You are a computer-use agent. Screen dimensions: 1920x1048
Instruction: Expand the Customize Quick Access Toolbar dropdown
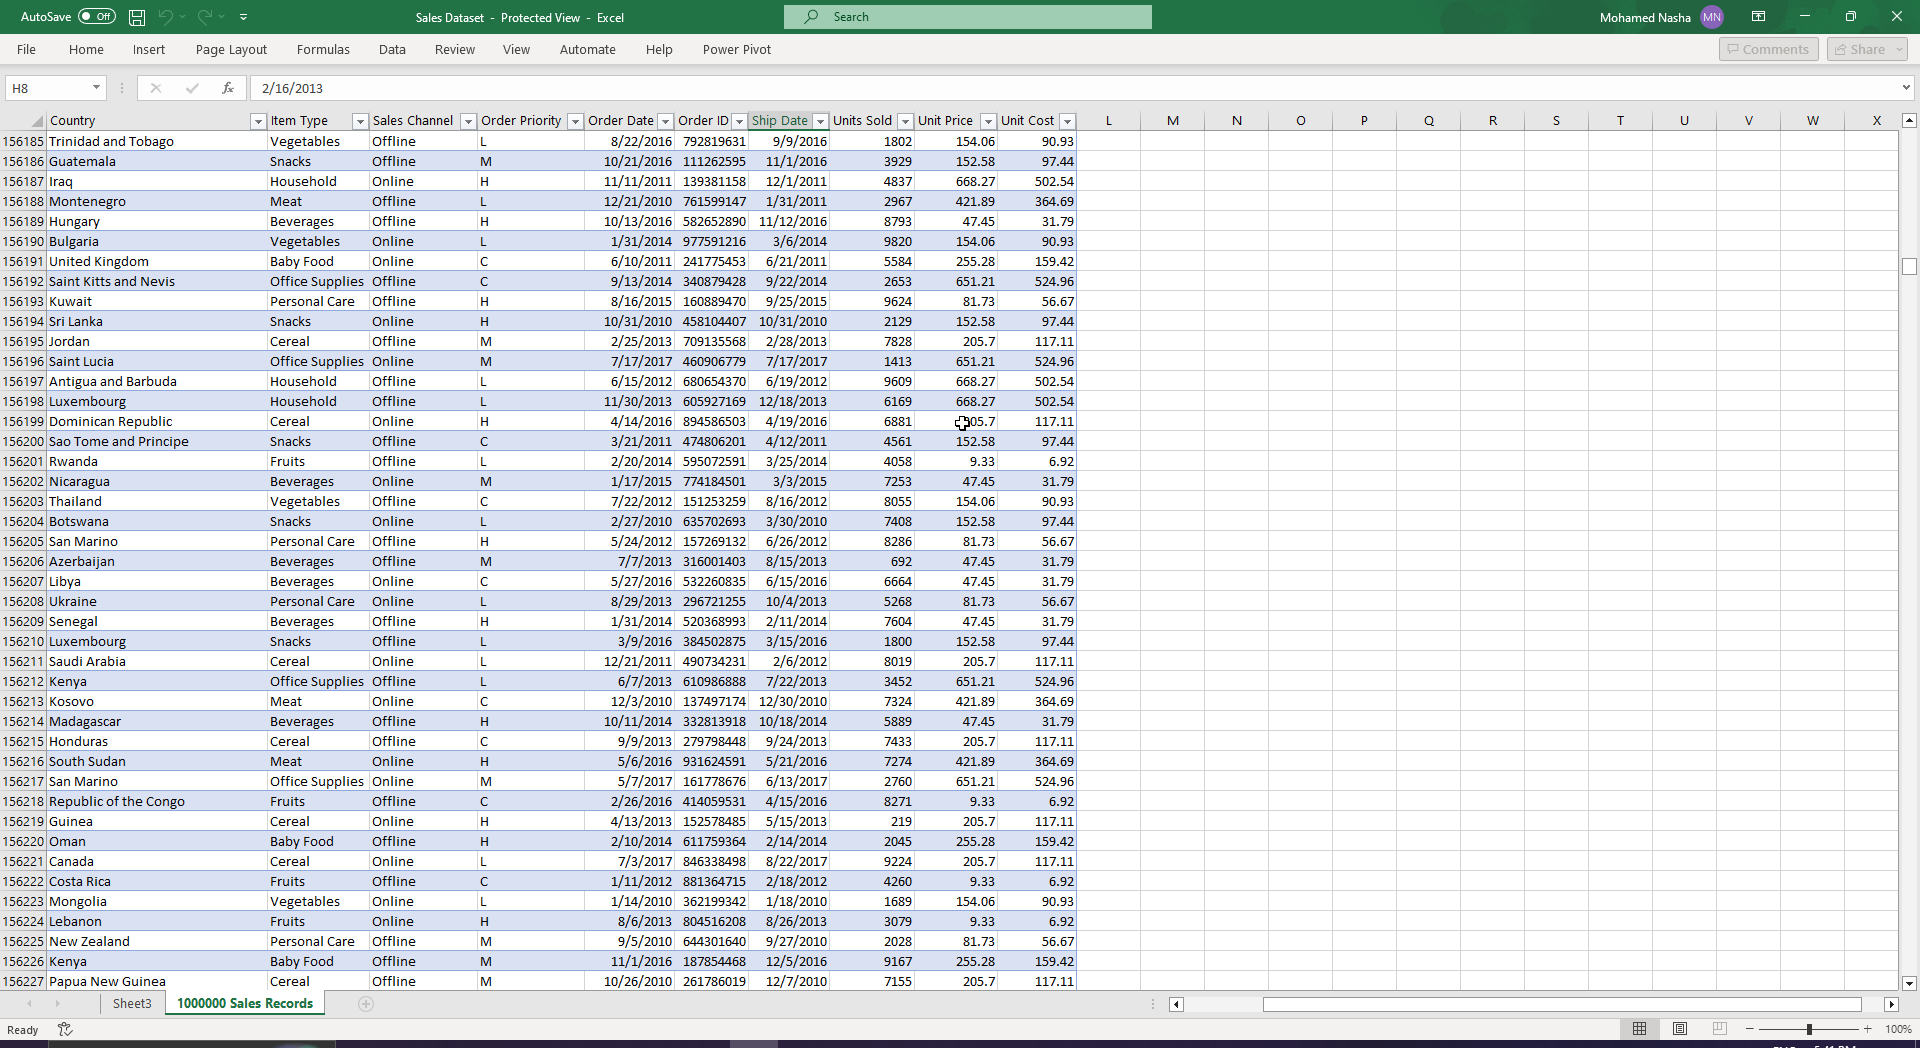pyautogui.click(x=244, y=16)
